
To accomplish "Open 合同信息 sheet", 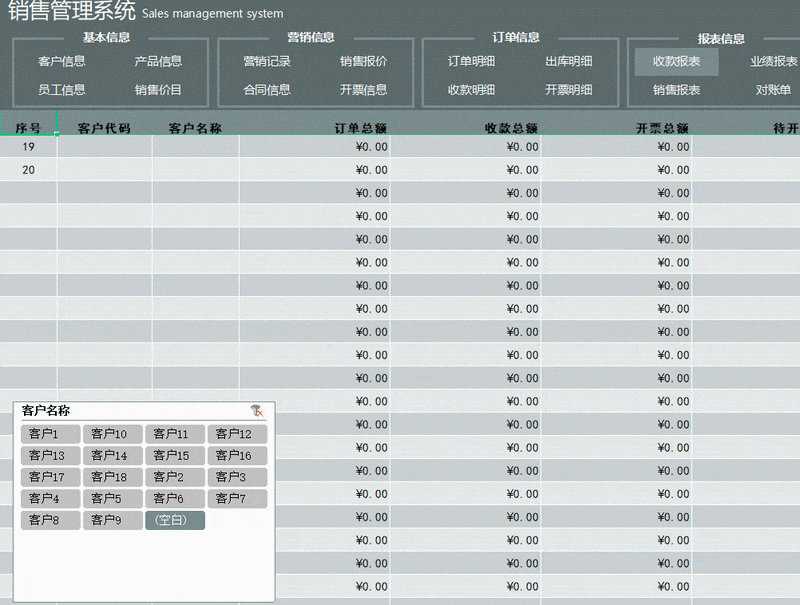I will tap(267, 90).
